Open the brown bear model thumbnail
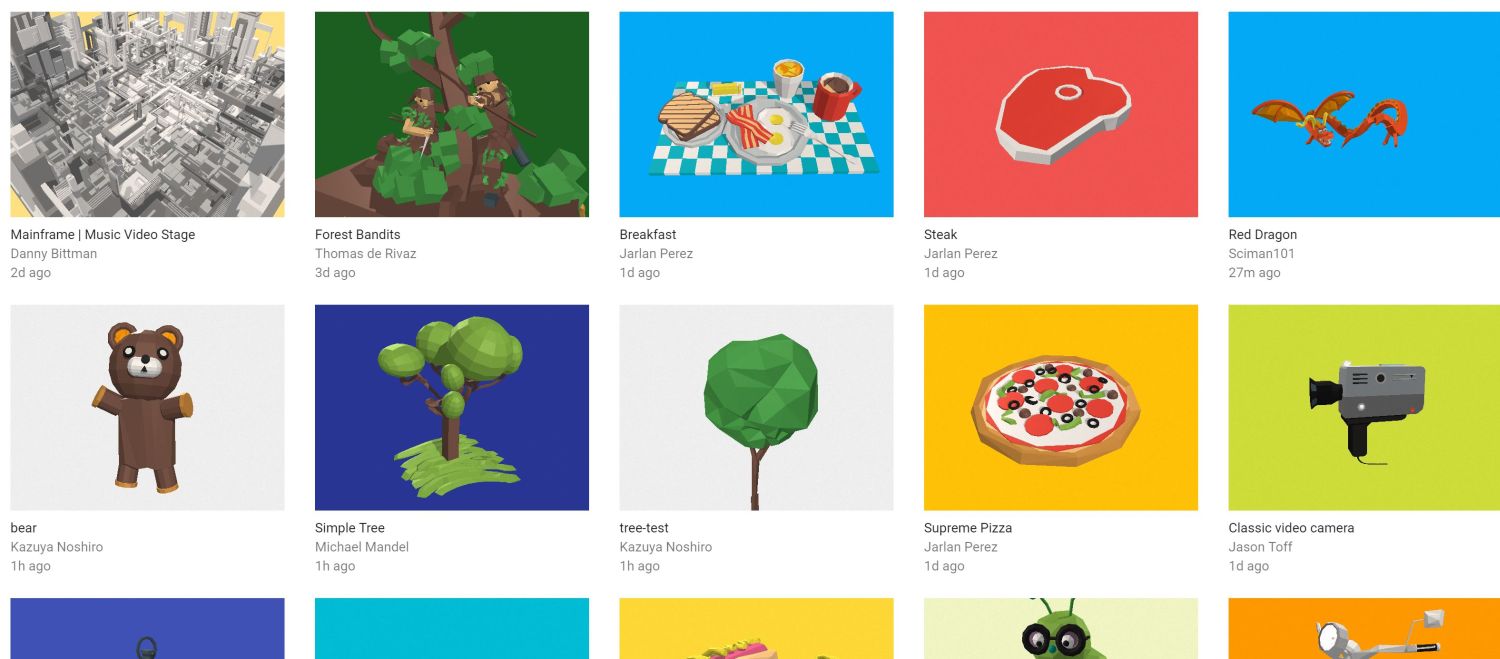1500x659 pixels. point(147,408)
